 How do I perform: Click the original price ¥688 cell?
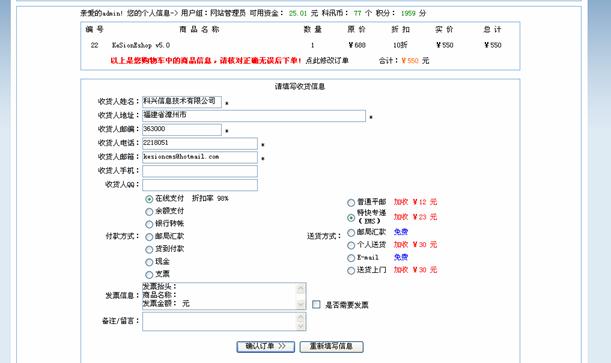pos(357,45)
